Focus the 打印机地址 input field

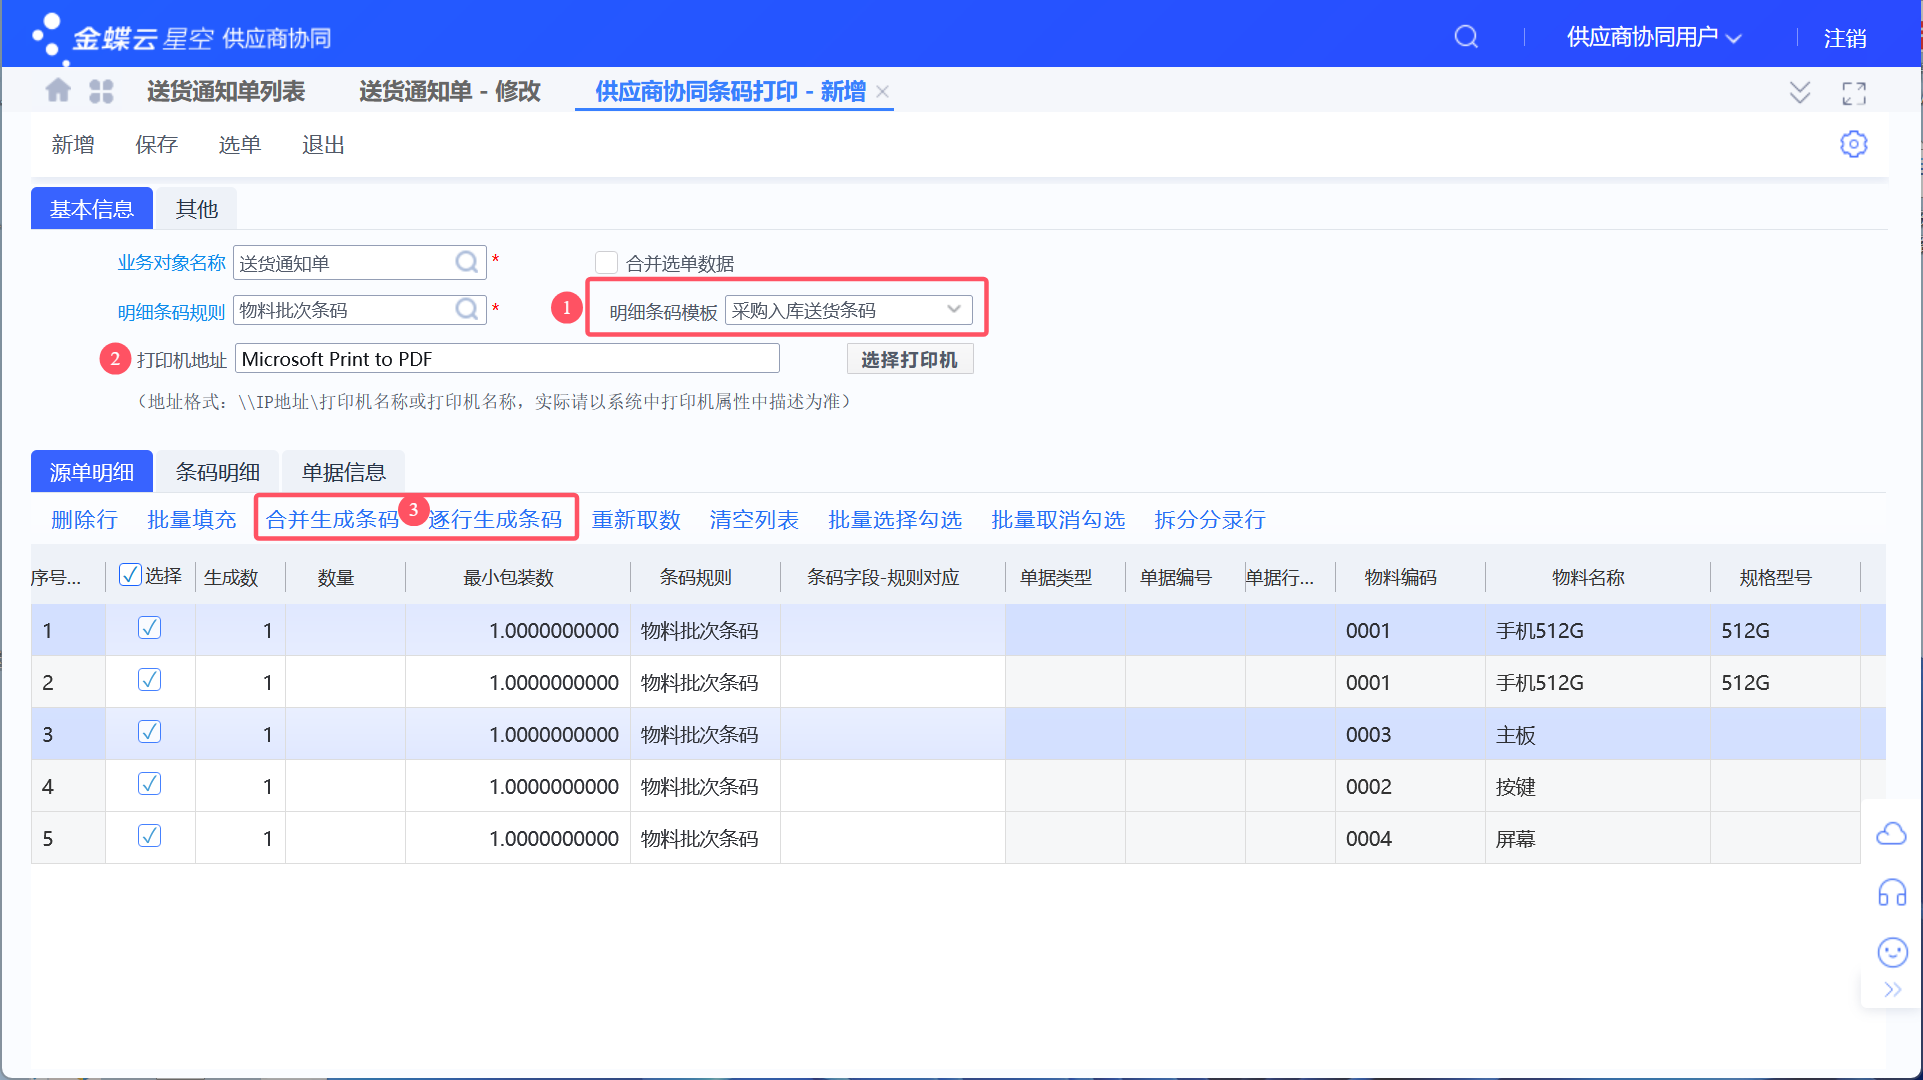pos(507,359)
